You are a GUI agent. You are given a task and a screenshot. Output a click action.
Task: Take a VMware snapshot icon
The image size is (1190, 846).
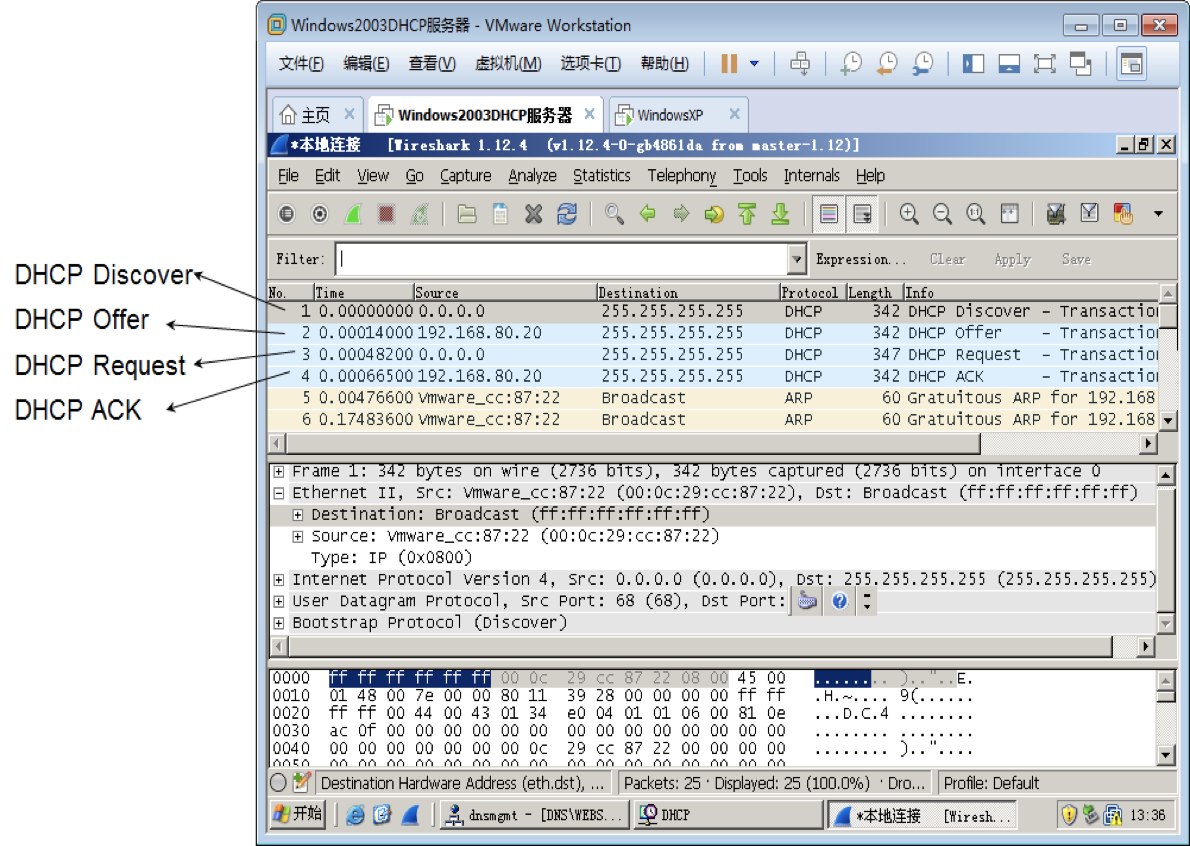coord(851,64)
